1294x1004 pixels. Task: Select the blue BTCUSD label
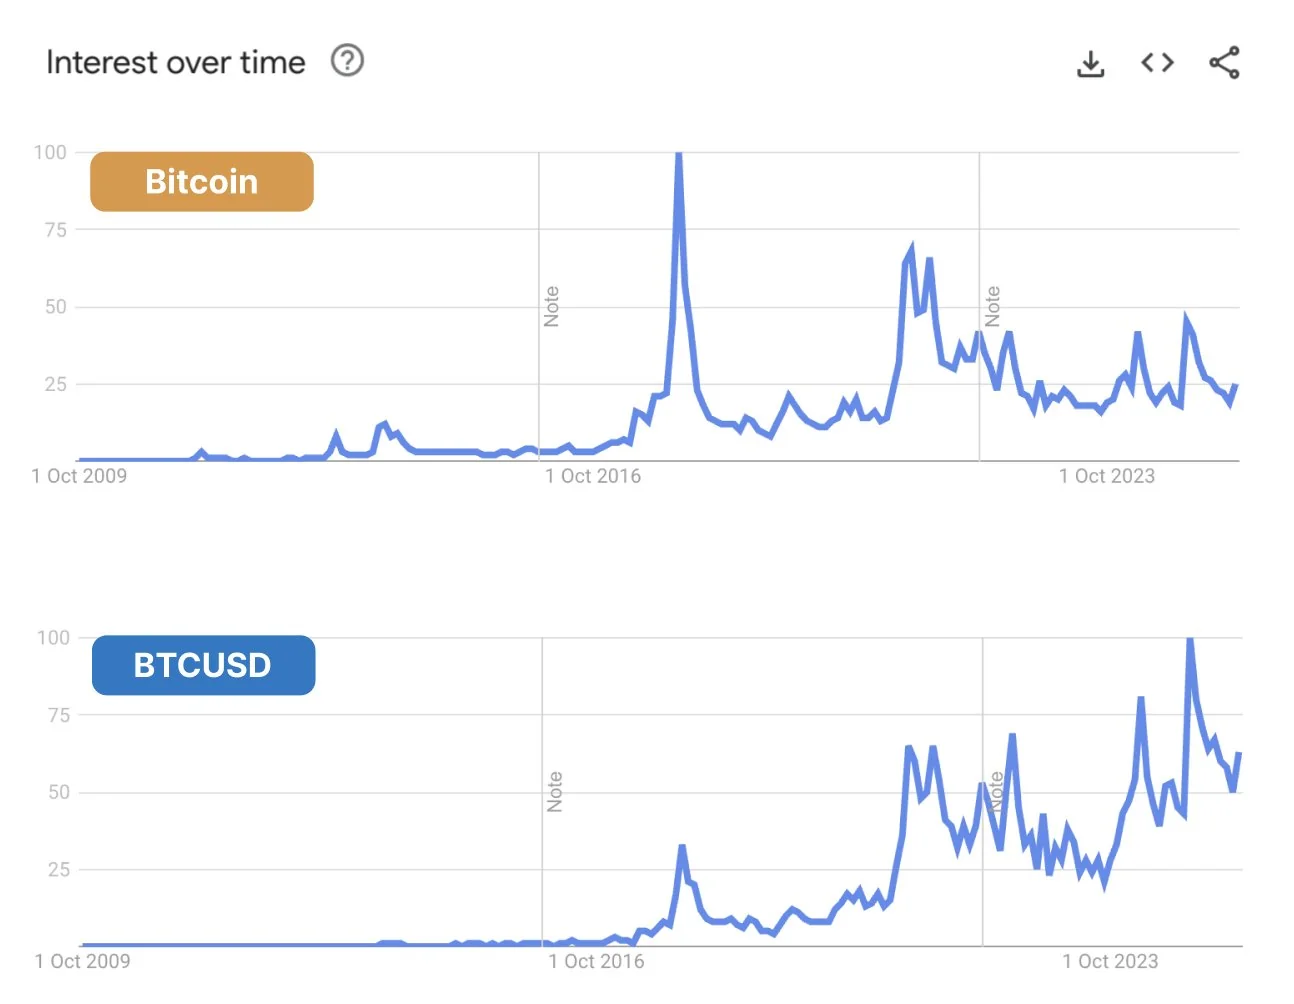click(x=203, y=665)
